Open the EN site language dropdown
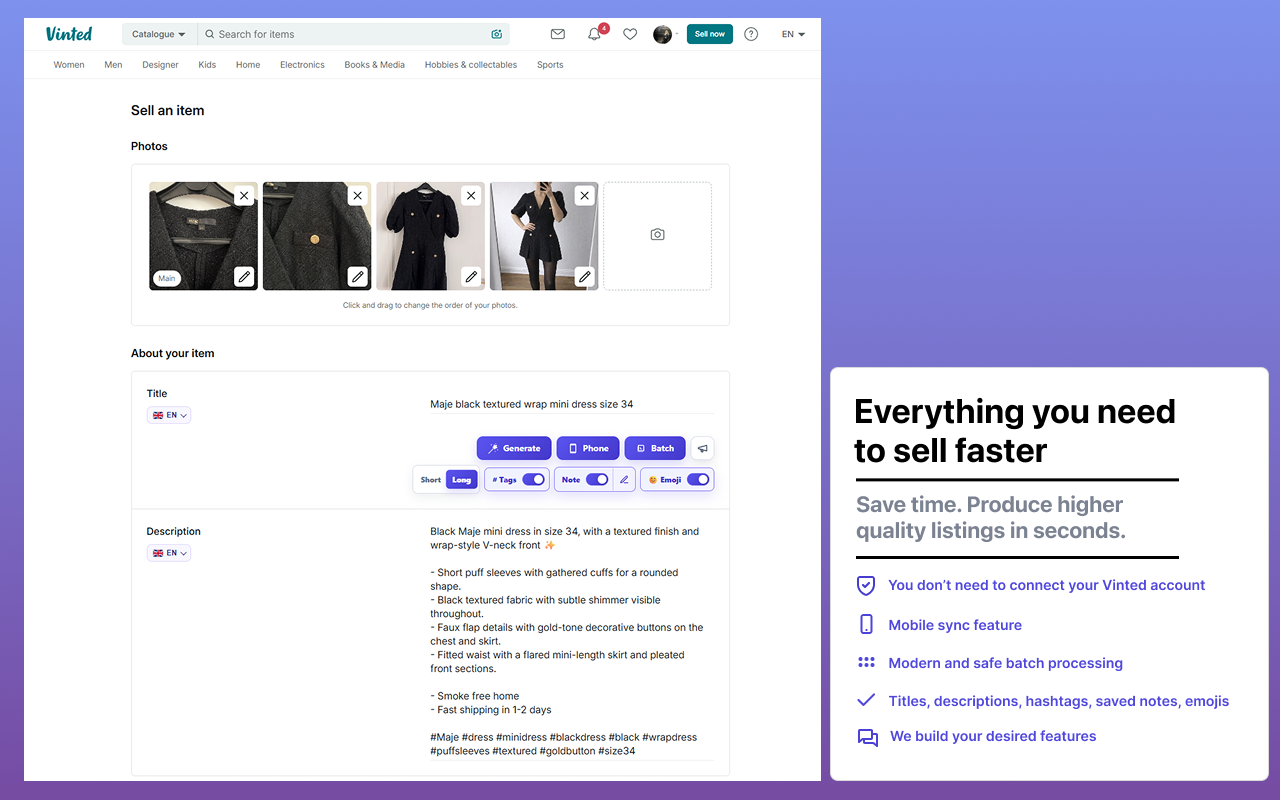 (793, 34)
